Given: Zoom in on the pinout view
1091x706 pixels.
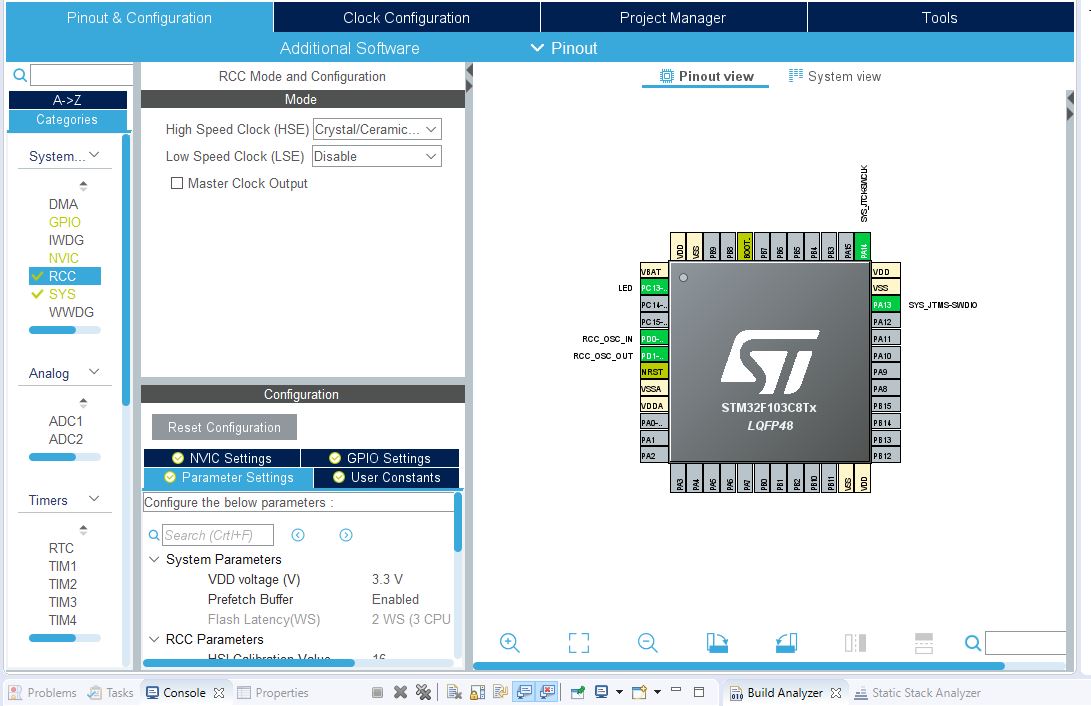Looking at the screenshot, I should click(509, 643).
